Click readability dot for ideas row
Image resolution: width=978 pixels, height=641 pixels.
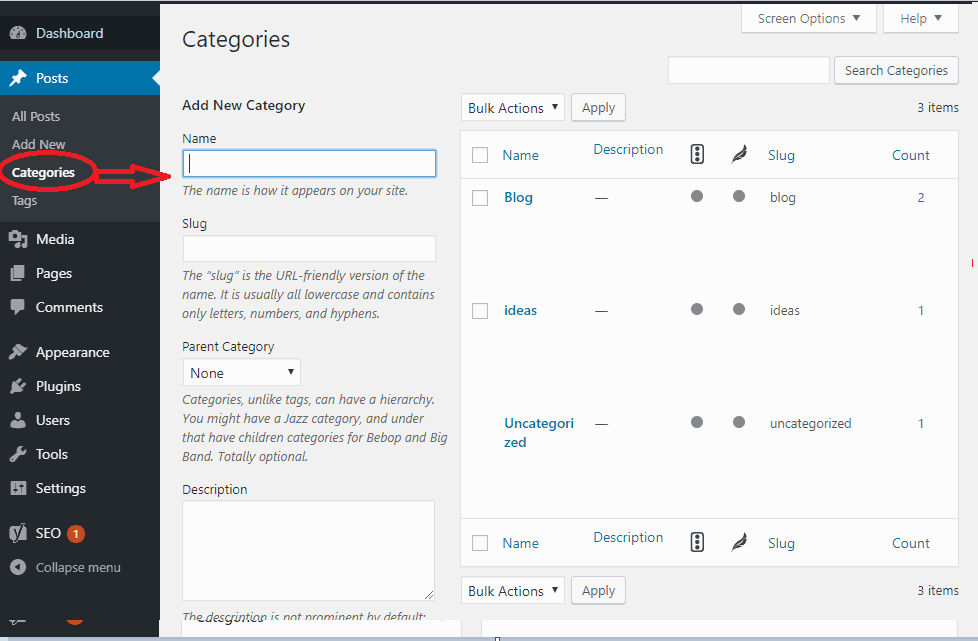point(739,309)
